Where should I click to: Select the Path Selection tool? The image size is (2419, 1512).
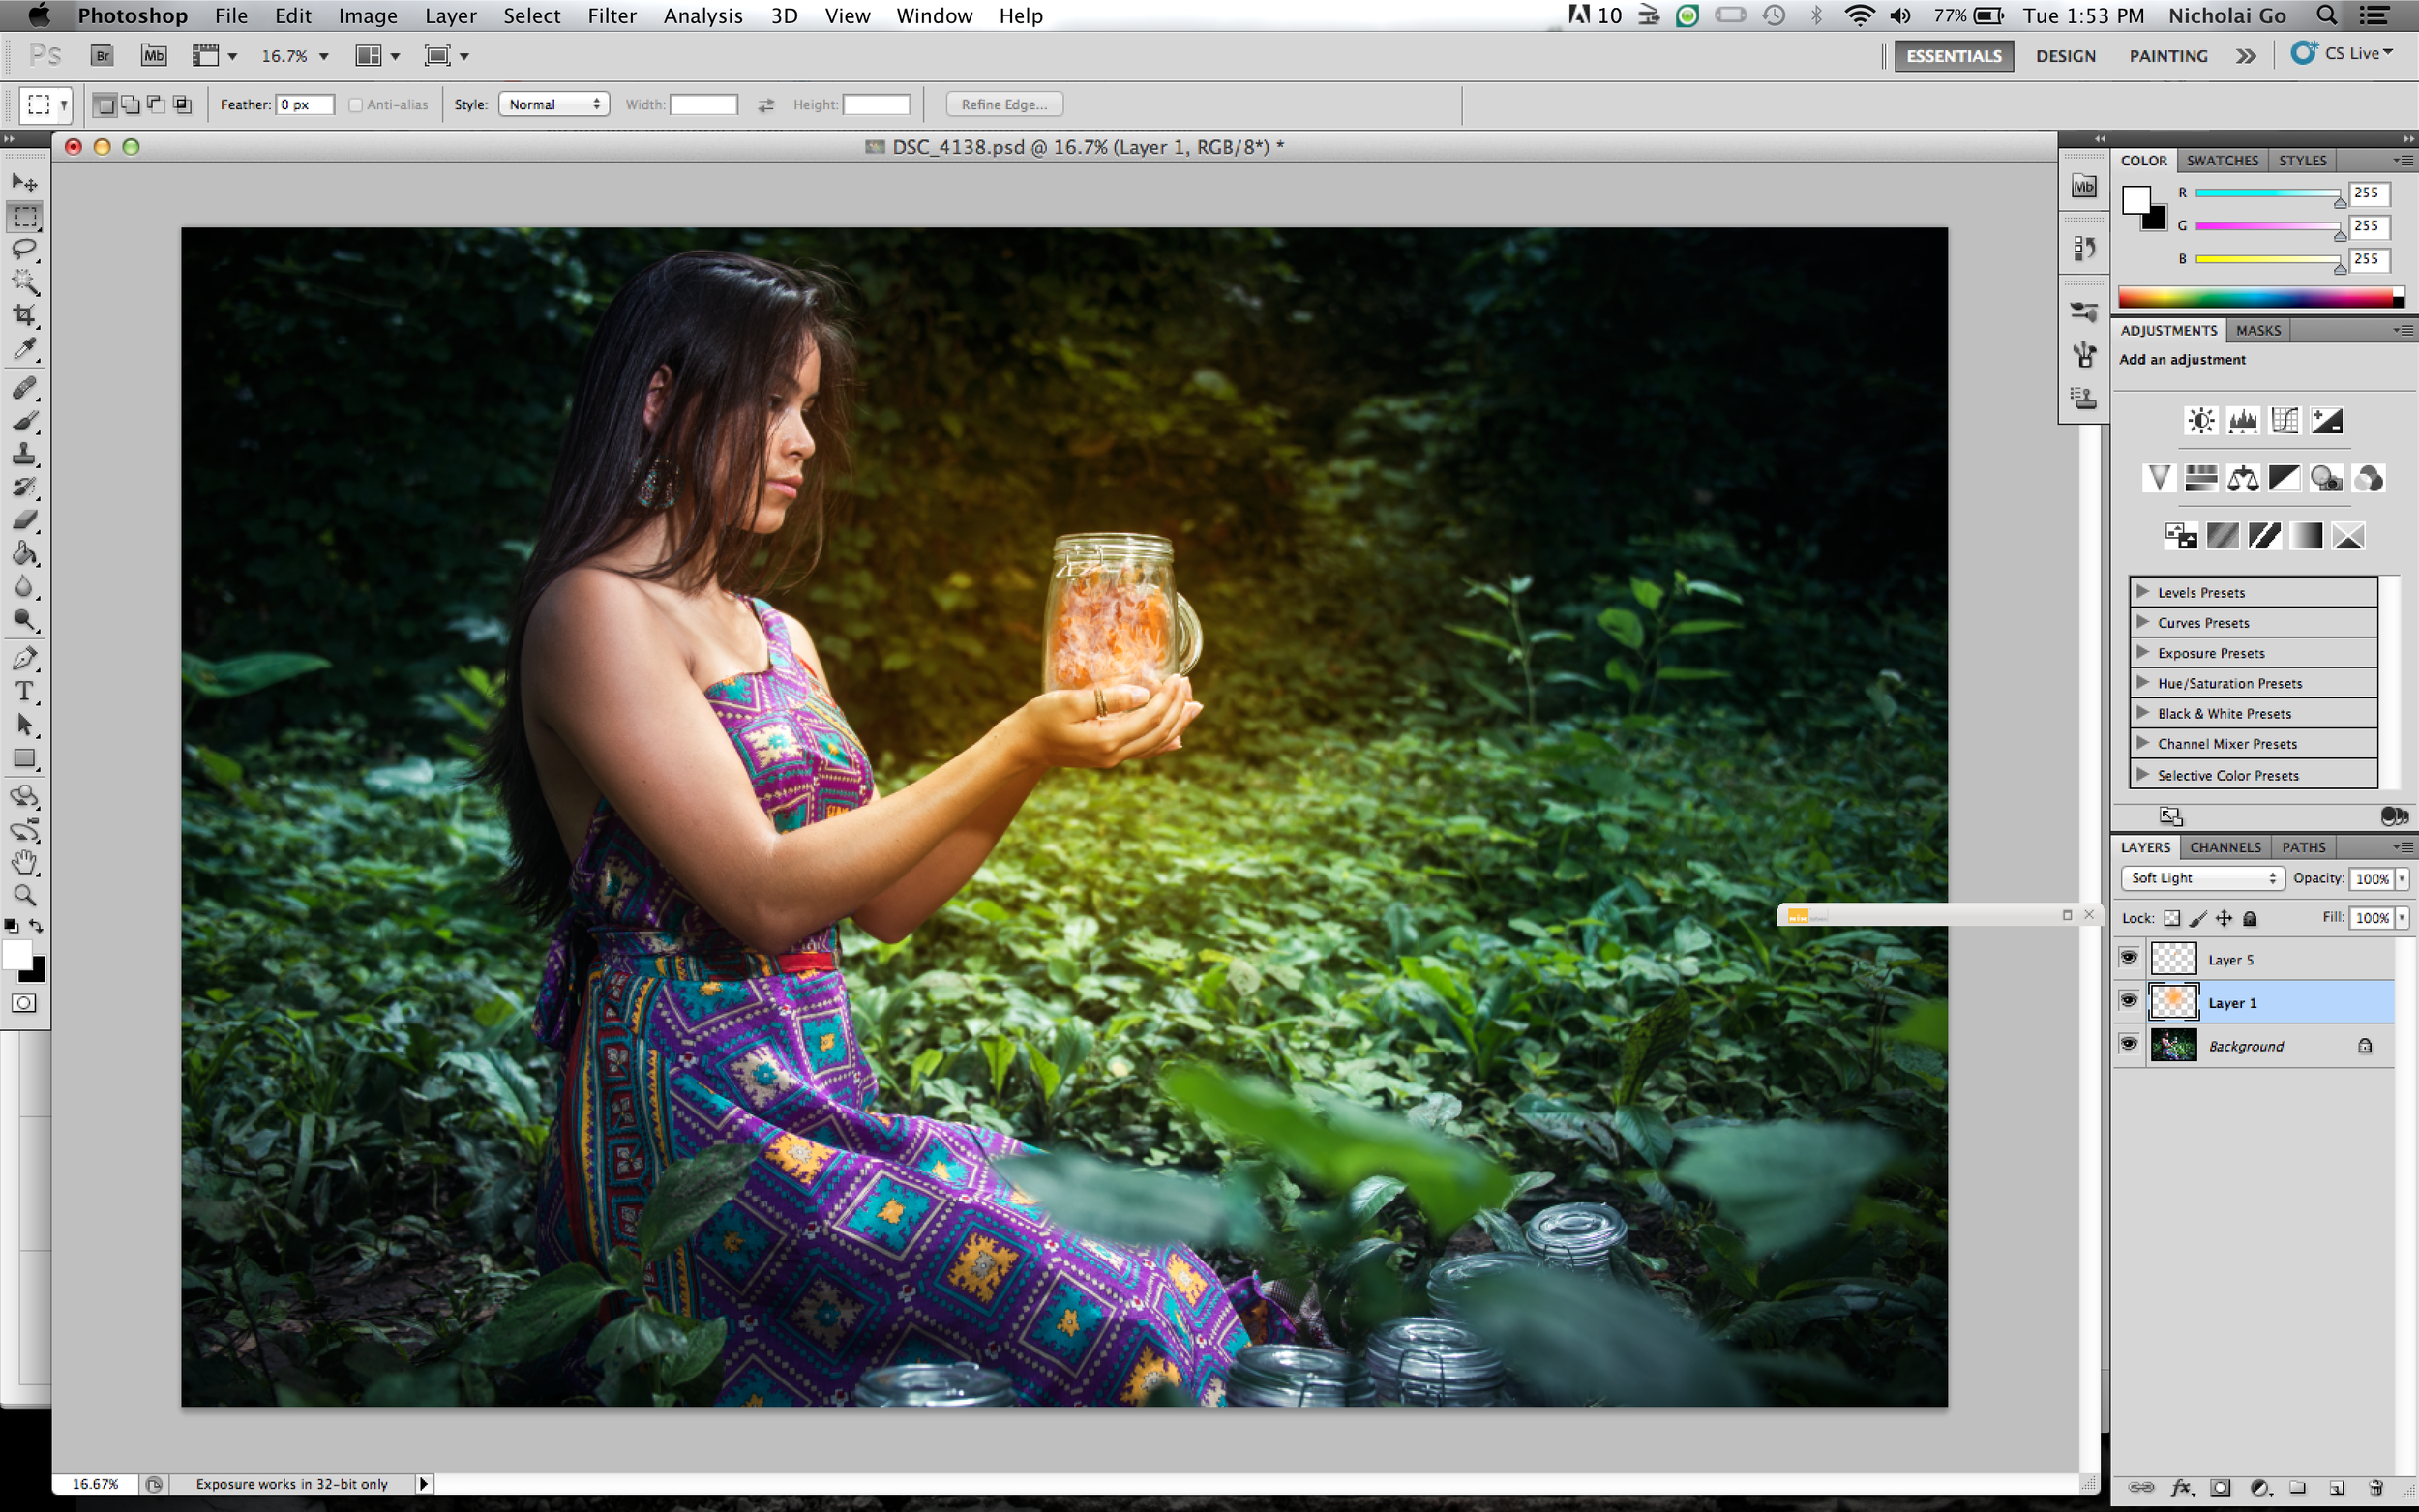click(x=25, y=725)
